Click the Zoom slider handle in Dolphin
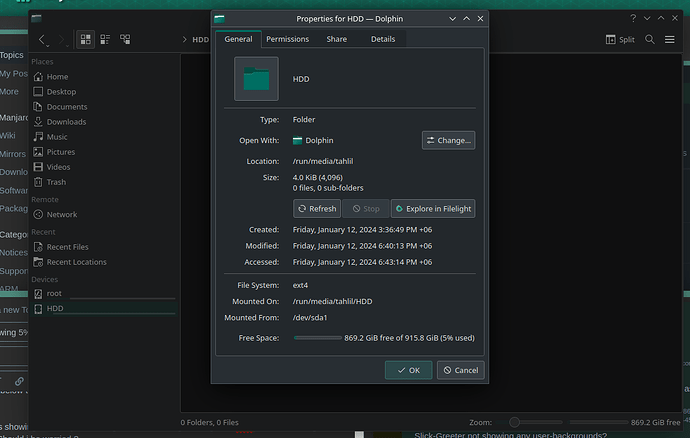The height and width of the screenshot is (438, 690). (x=514, y=422)
